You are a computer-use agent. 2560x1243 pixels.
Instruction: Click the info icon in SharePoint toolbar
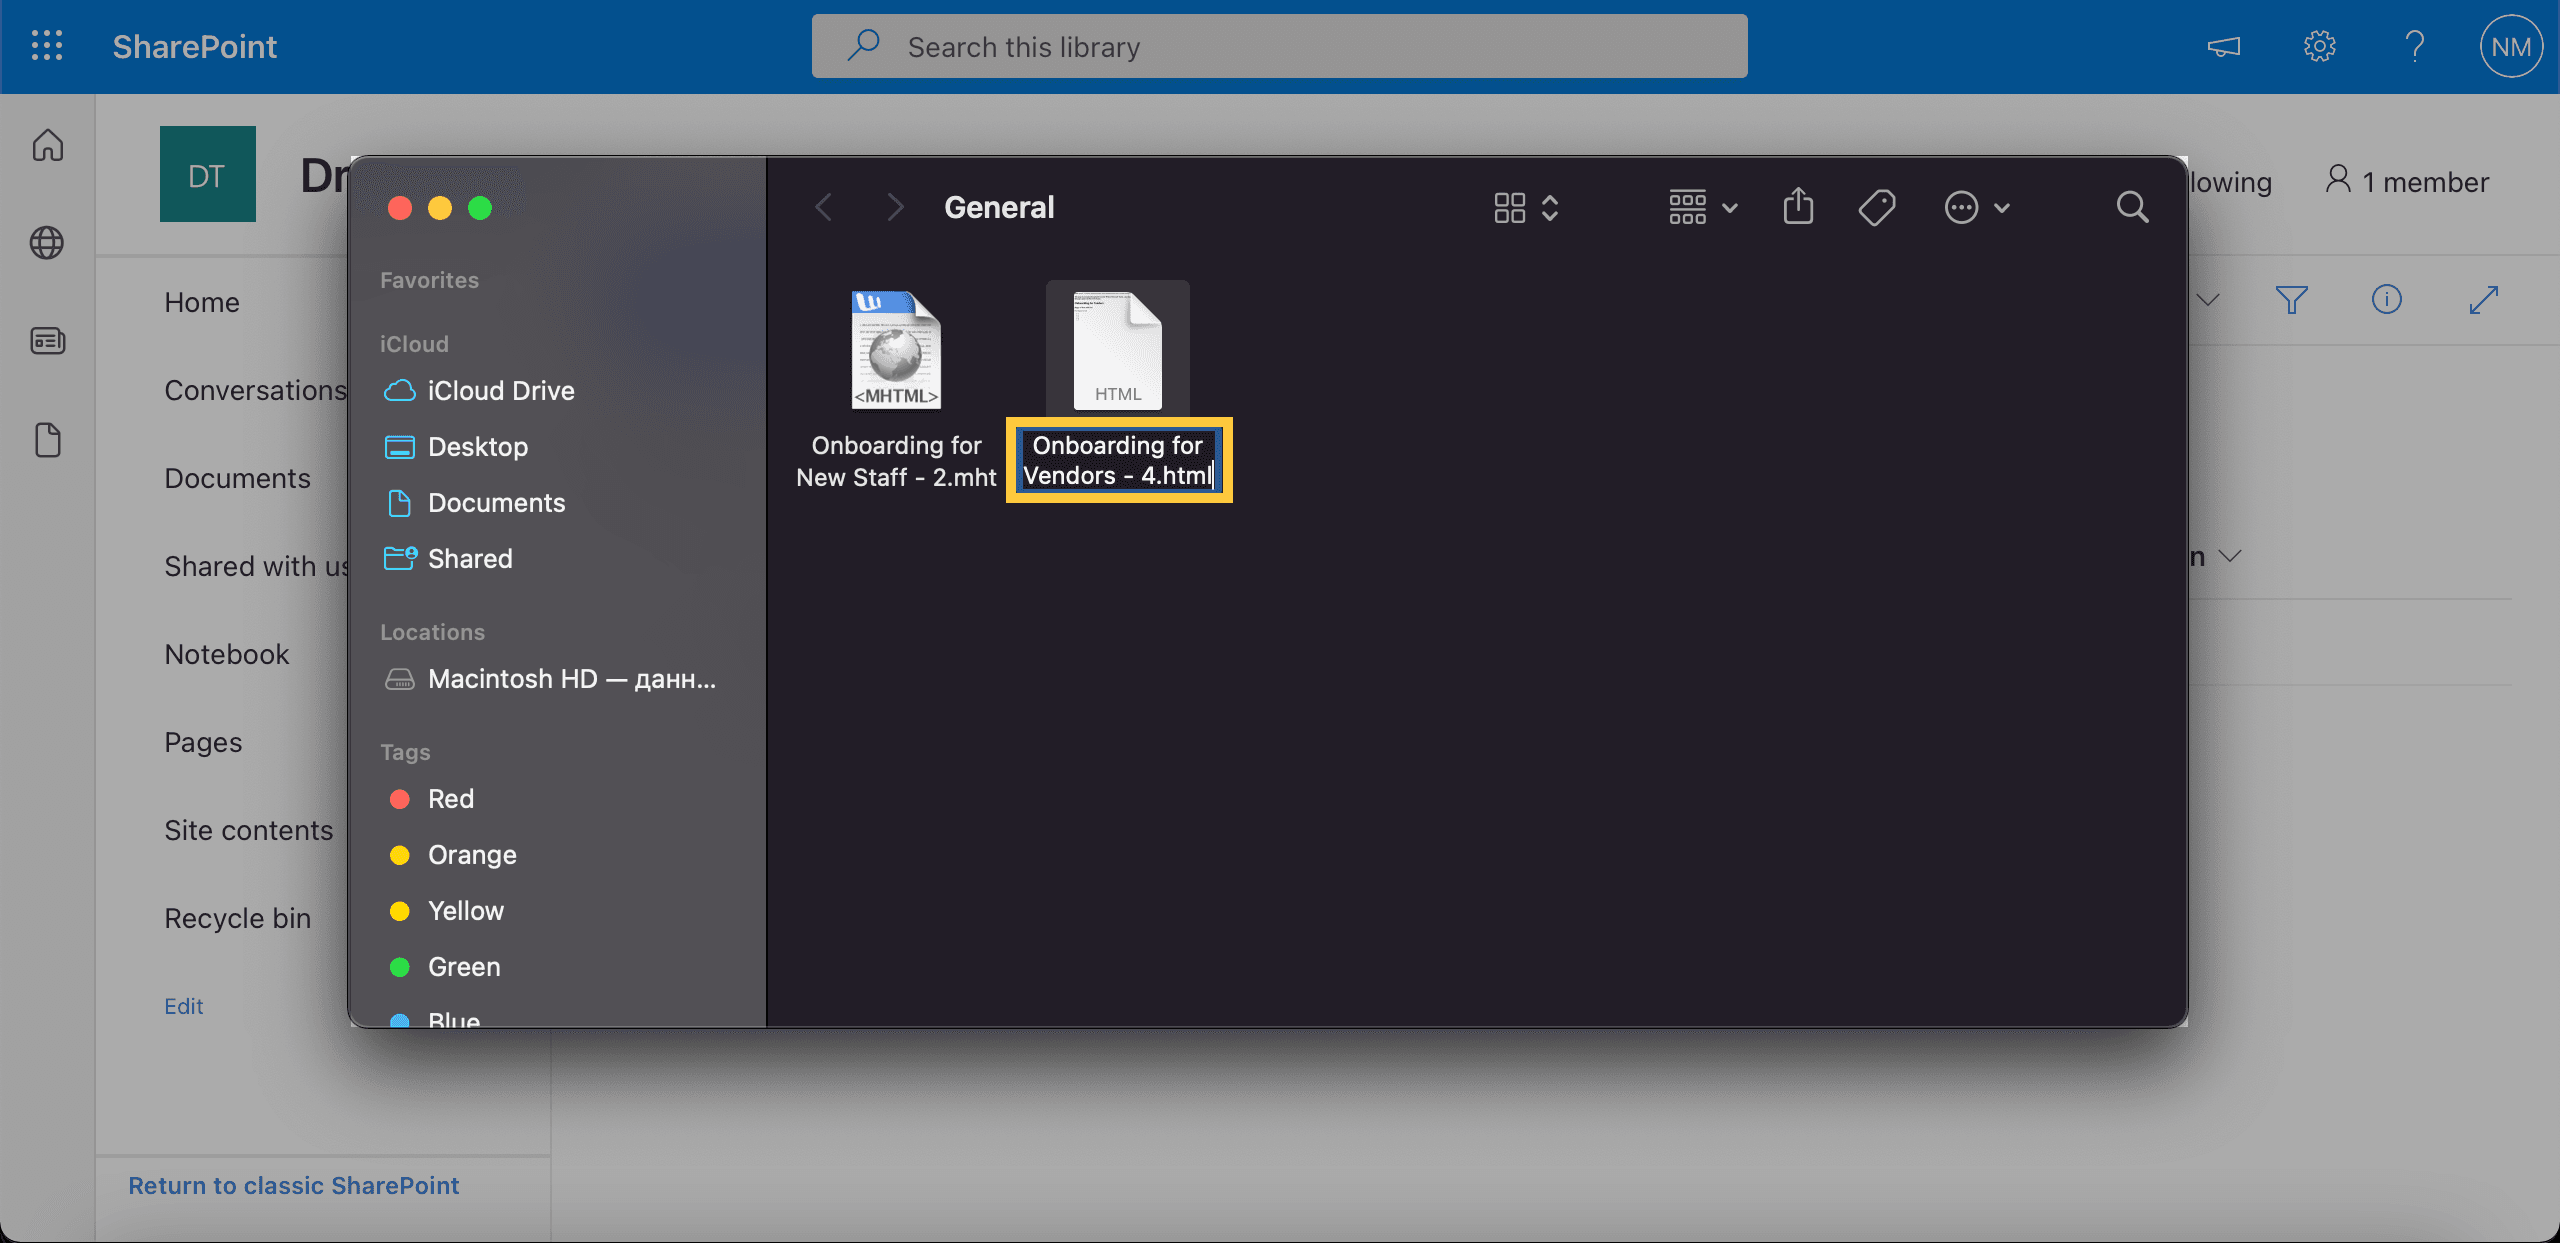[2389, 299]
